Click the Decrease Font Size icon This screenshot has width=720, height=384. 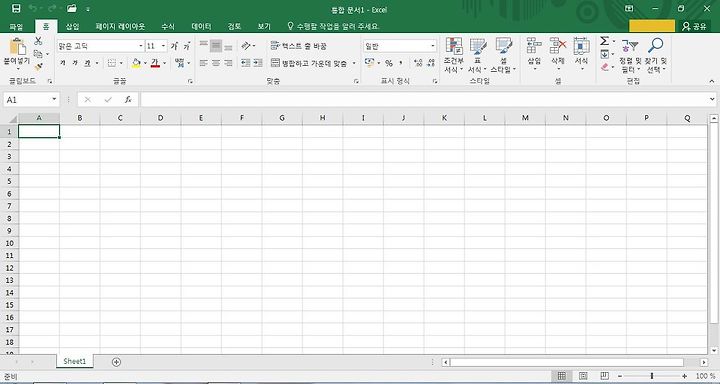(x=186, y=46)
